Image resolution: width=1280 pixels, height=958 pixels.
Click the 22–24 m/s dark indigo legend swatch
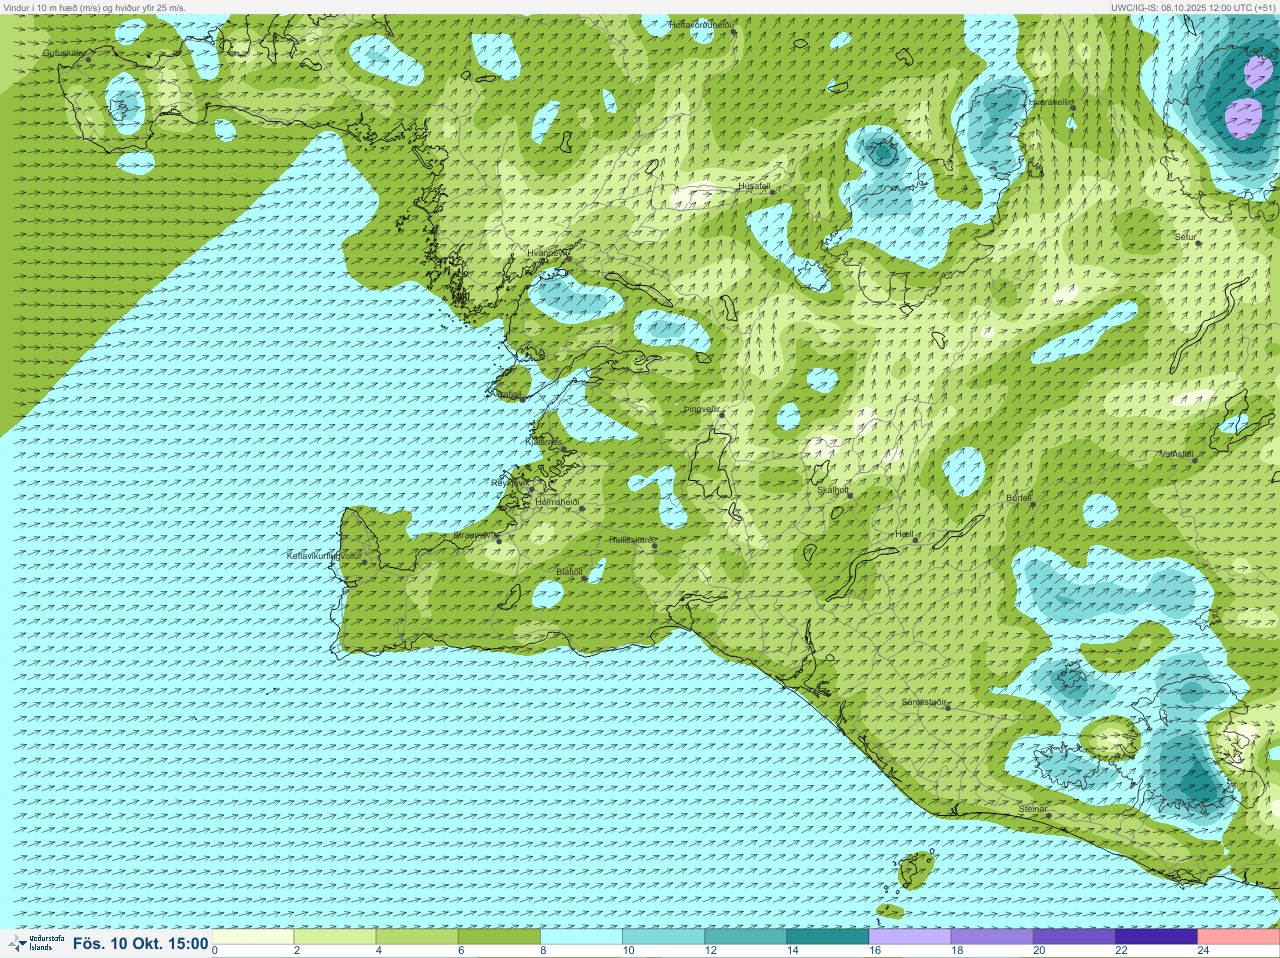pyautogui.click(x=1155, y=937)
